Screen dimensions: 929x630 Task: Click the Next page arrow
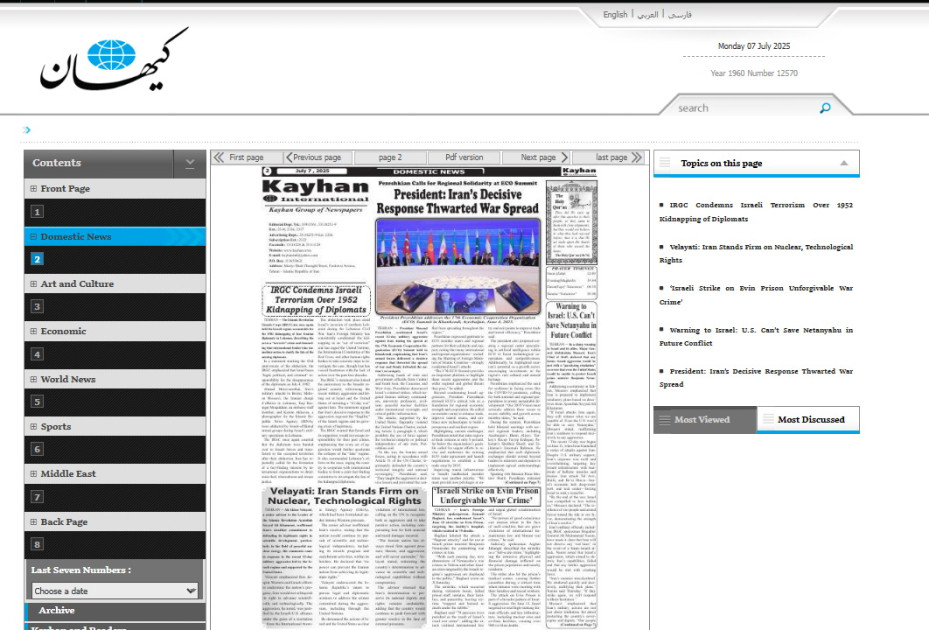tap(564, 157)
